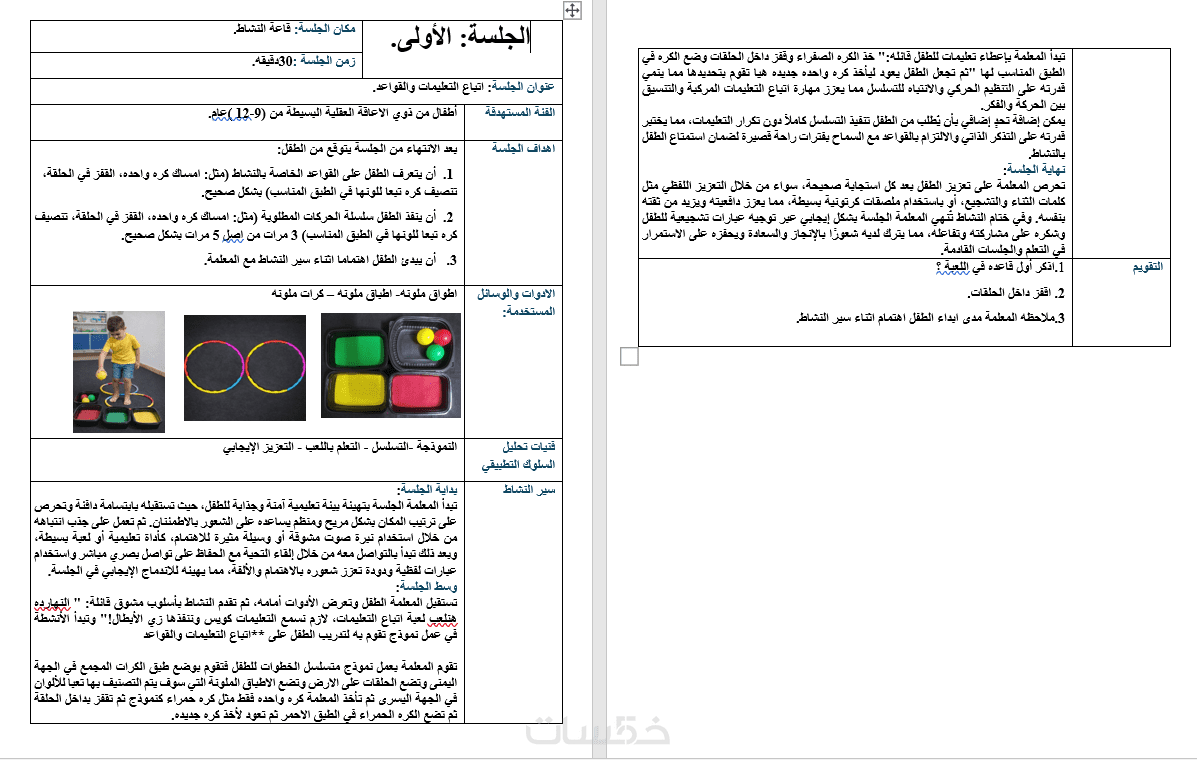
Task: Click the underlined heading "بداية الجلسة:"
Action: [427, 489]
